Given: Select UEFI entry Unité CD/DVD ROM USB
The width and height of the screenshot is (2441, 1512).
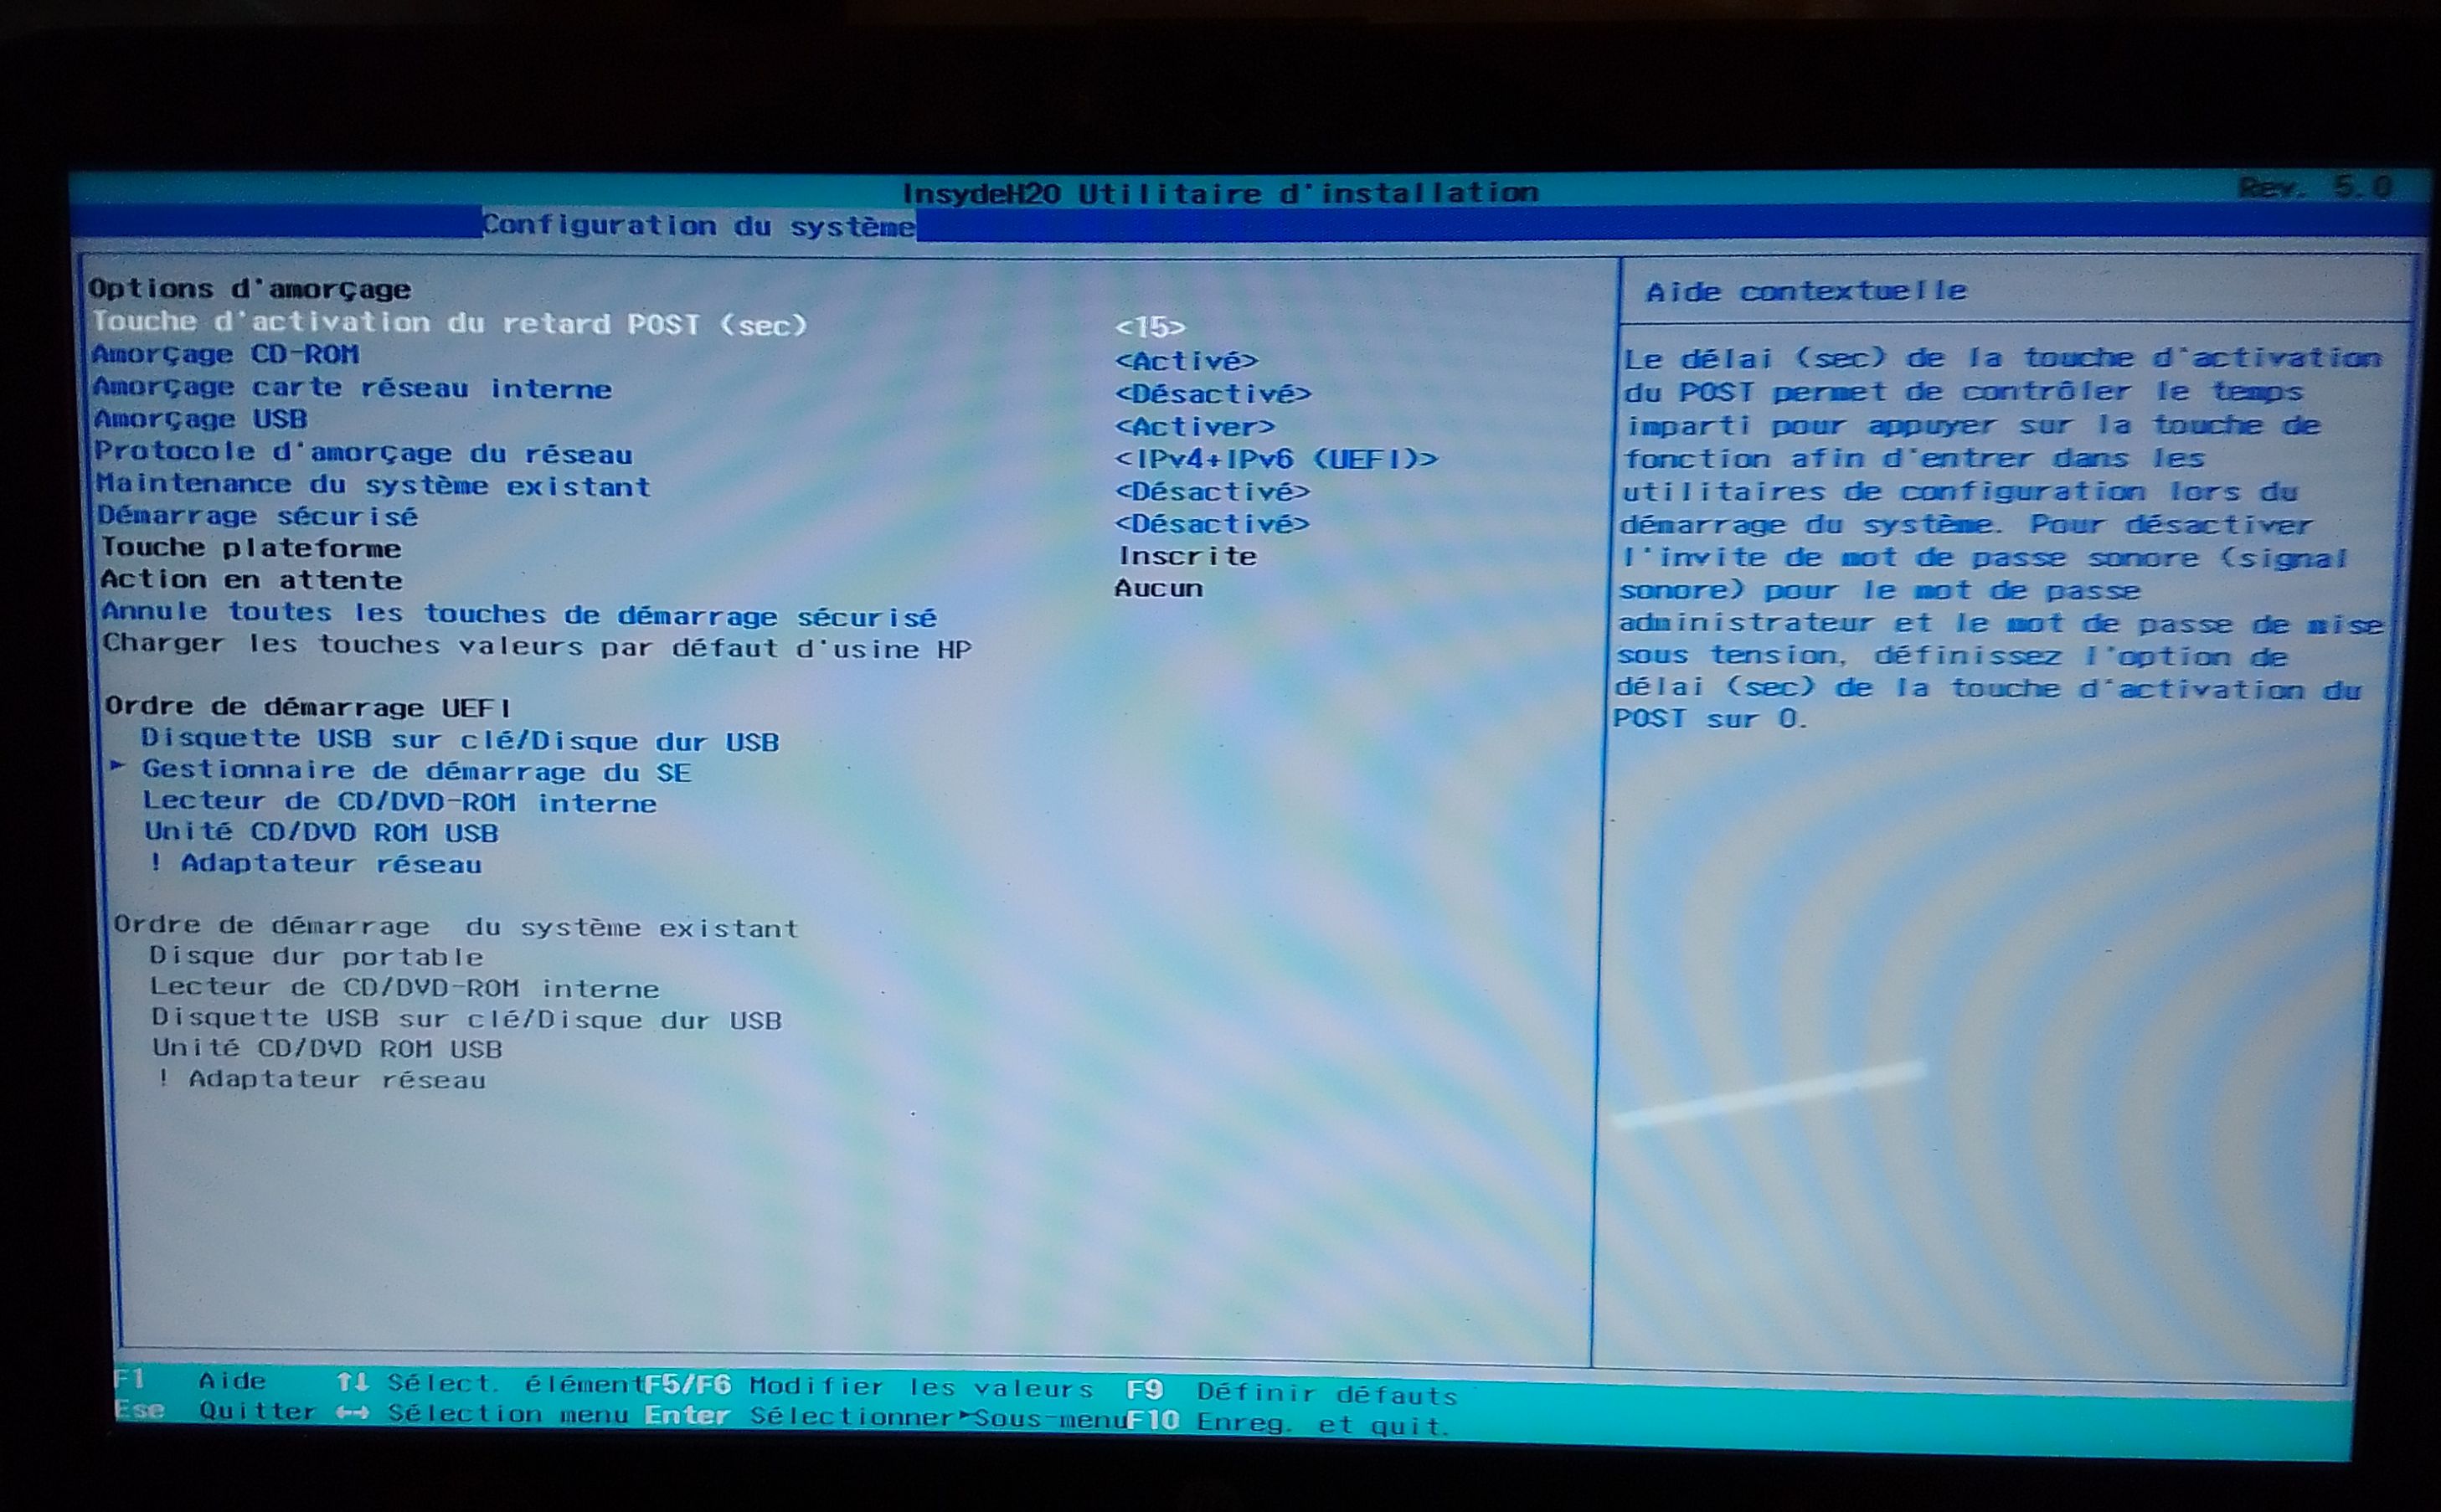Looking at the screenshot, I should pos(321,832).
